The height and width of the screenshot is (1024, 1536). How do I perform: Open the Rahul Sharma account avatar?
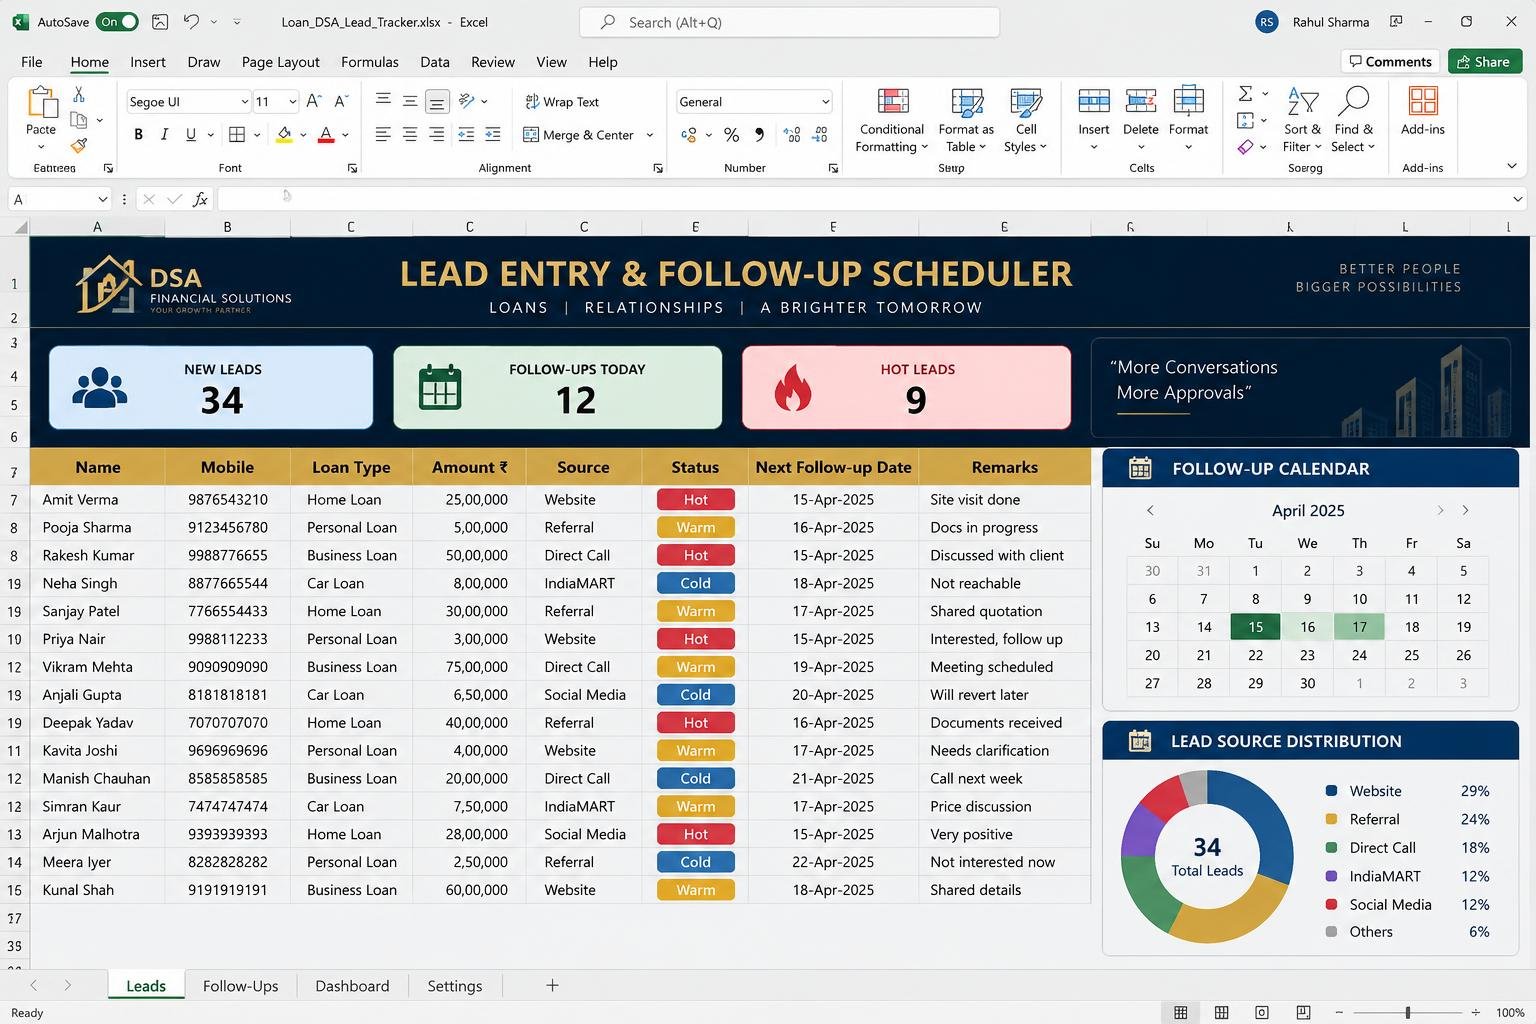click(x=1267, y=22)
